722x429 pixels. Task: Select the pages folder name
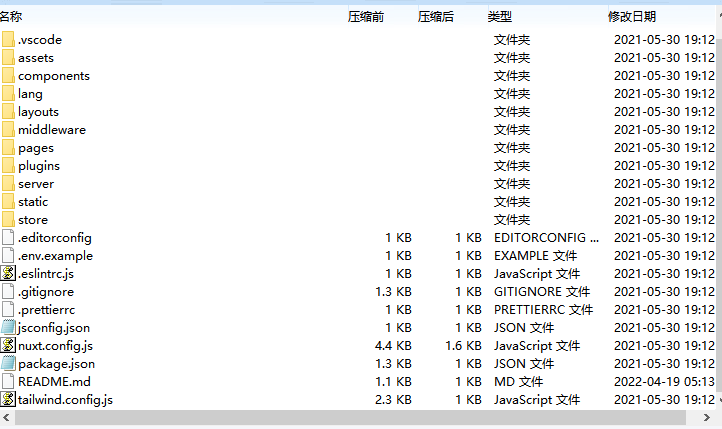point(36,148)
